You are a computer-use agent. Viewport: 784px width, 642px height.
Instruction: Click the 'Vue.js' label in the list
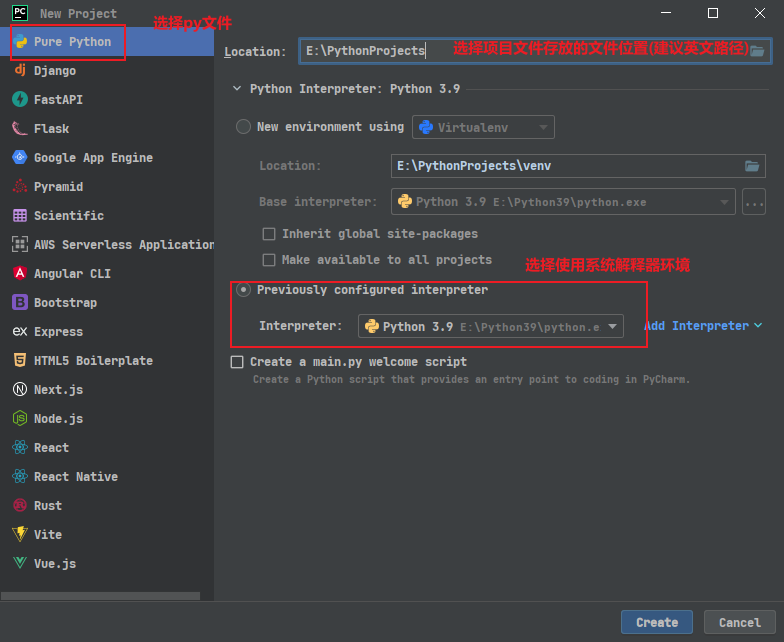(x=55, y=564)
